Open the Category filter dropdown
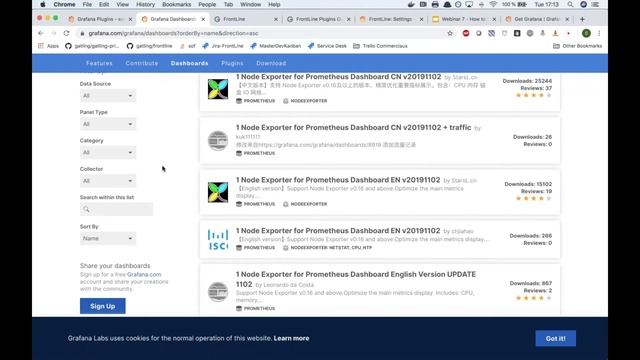 [x=108, y=152]
